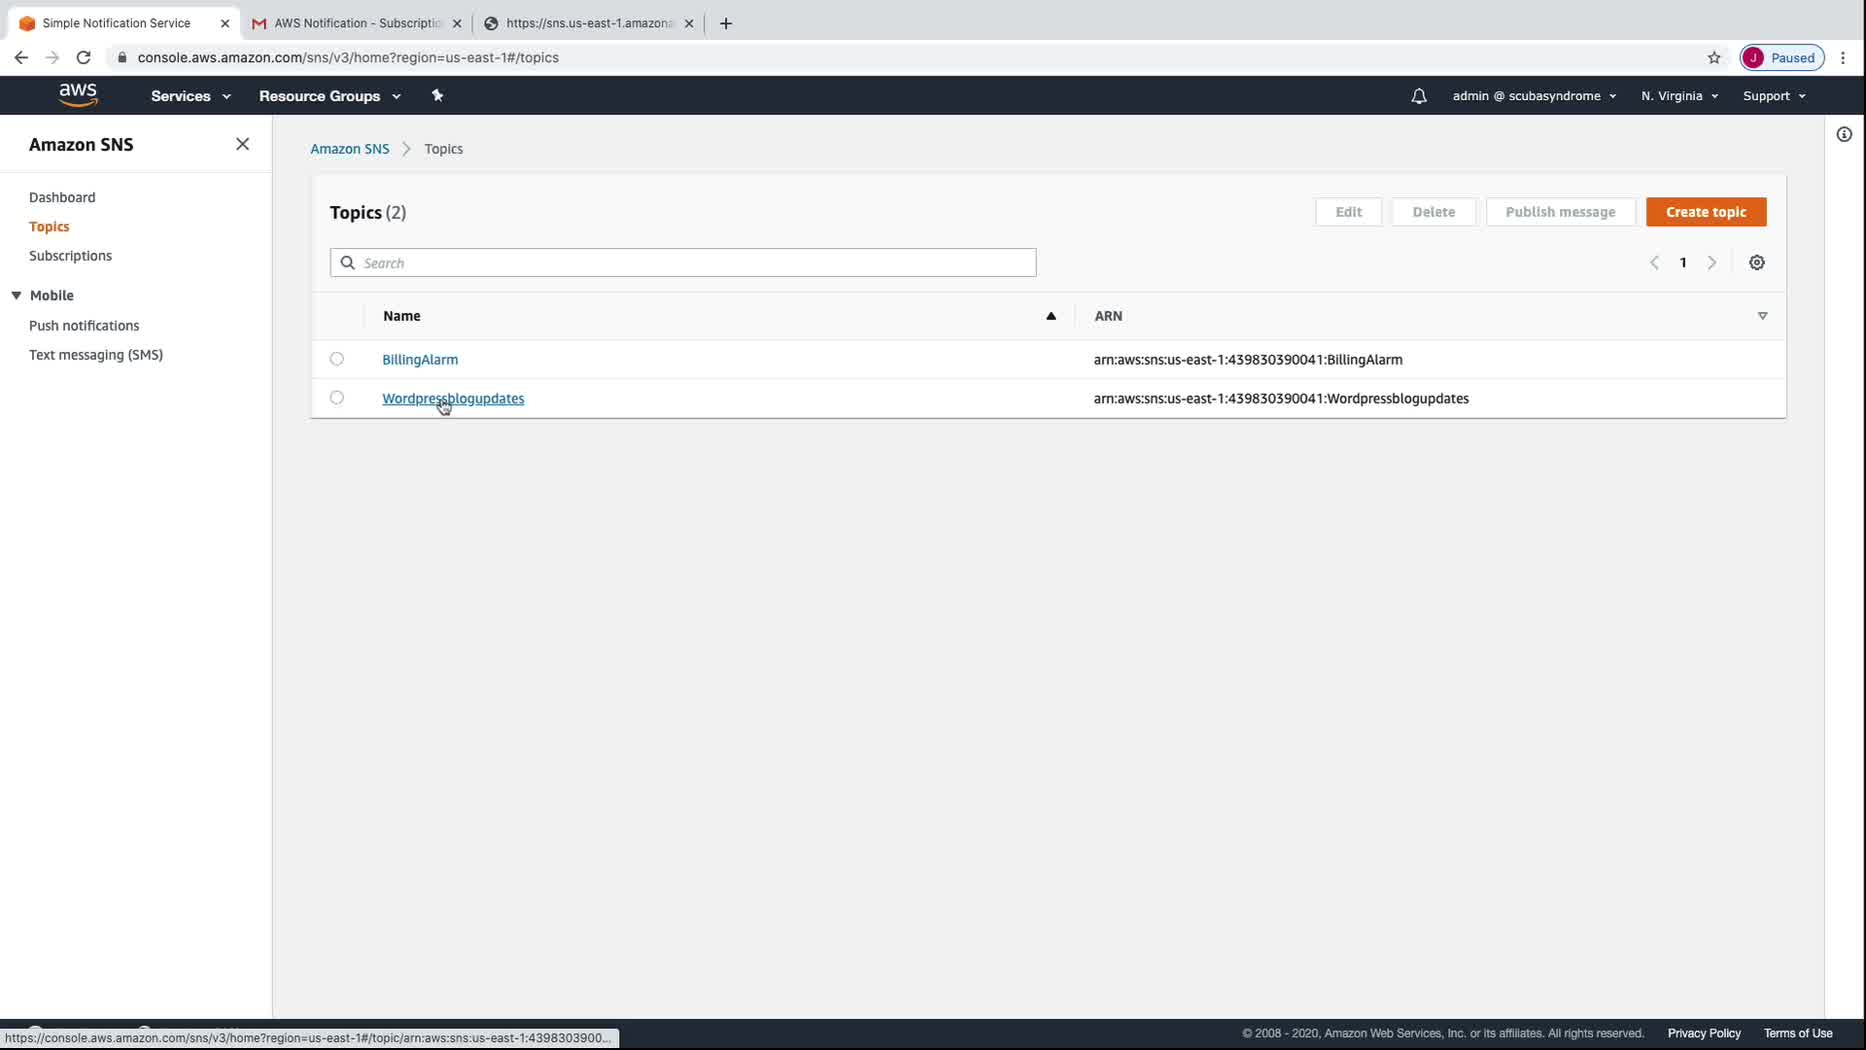Screen dimensions: 1866x1050
Task: Open Push notifications in sidebar
Action: point(84,326)
